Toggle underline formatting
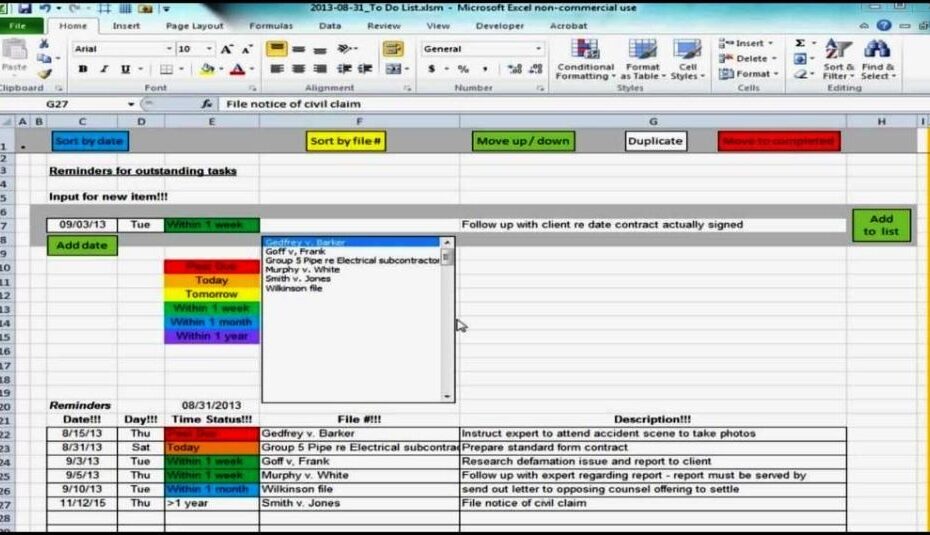 click(x=125, y=69)
